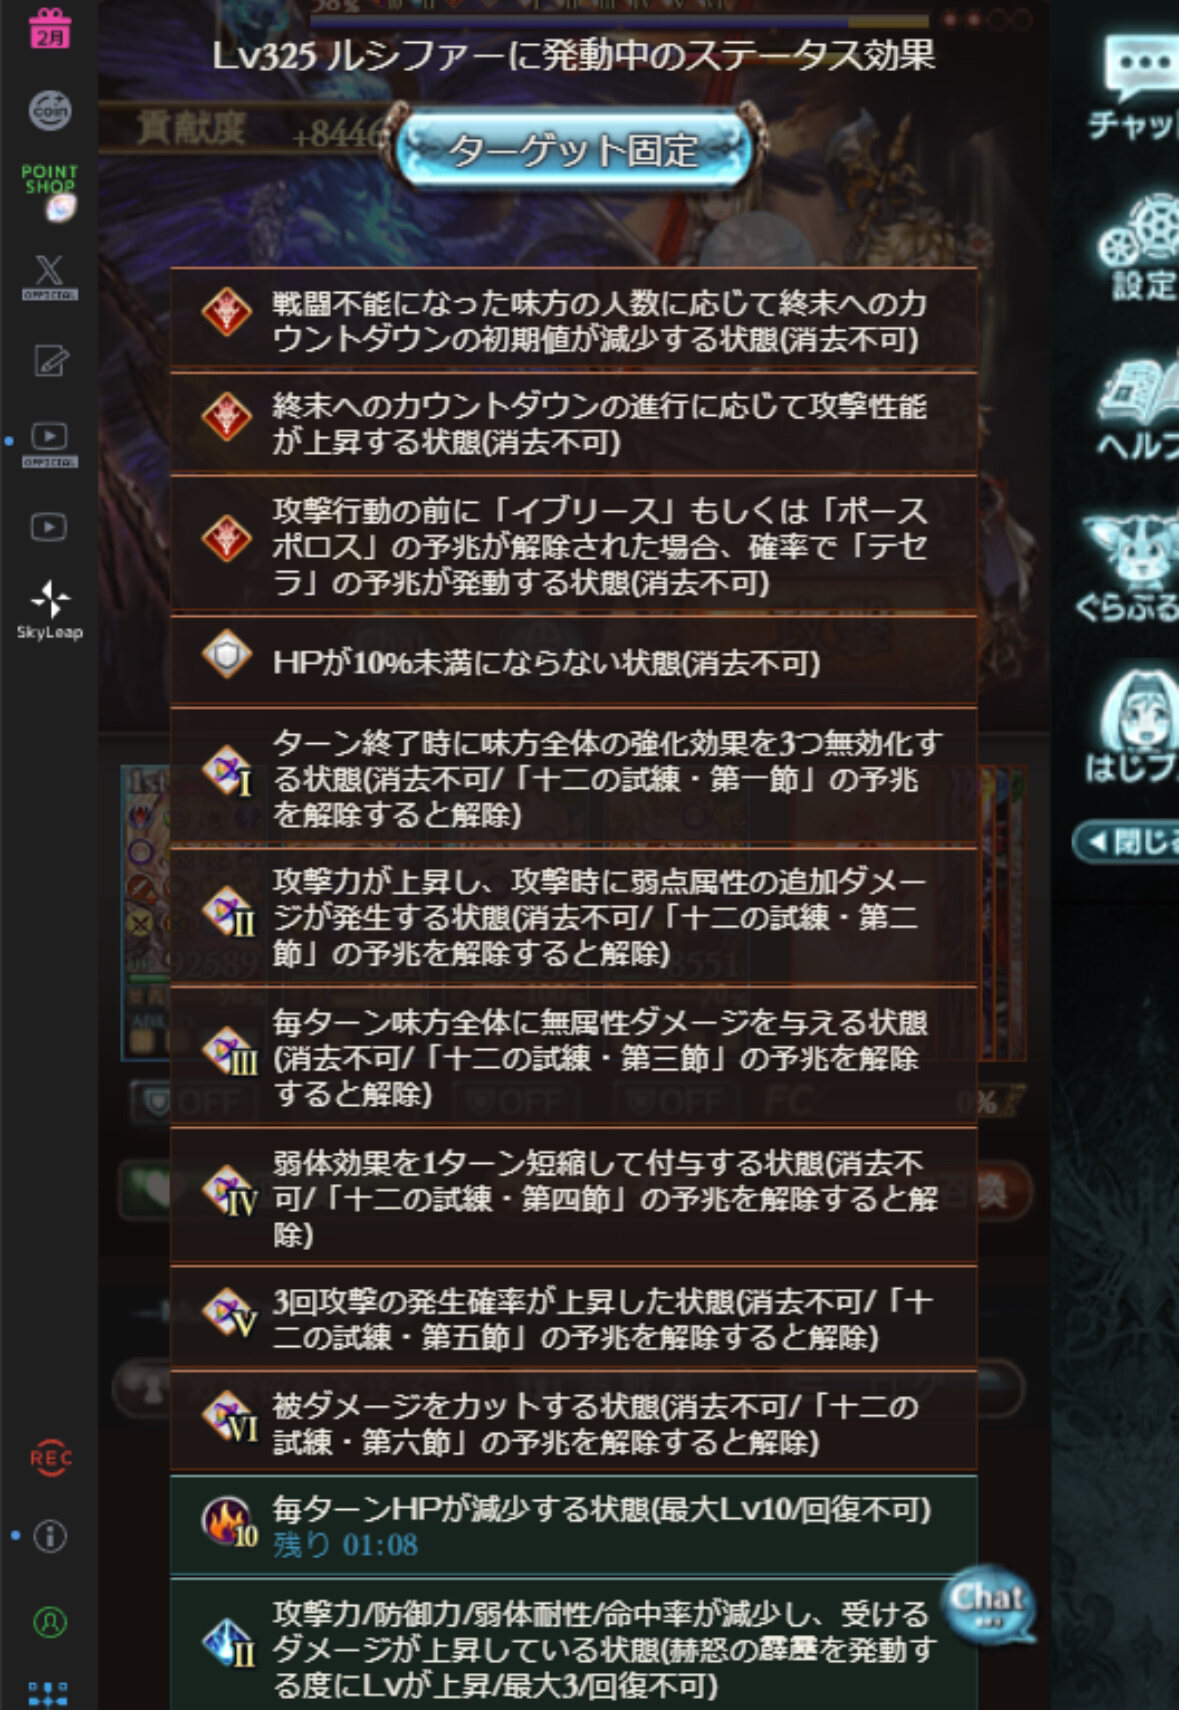Open the info circle icon
1179x1710 pixels.
coord(50,1536)
